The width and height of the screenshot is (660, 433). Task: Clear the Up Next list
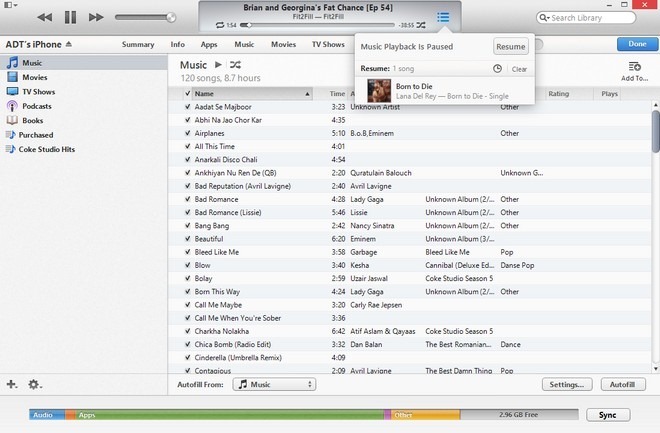(x=519, y=69)
